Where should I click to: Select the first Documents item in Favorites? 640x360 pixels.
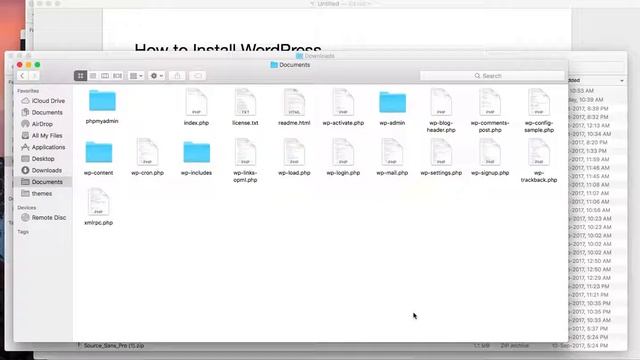[x=43, y=112]
